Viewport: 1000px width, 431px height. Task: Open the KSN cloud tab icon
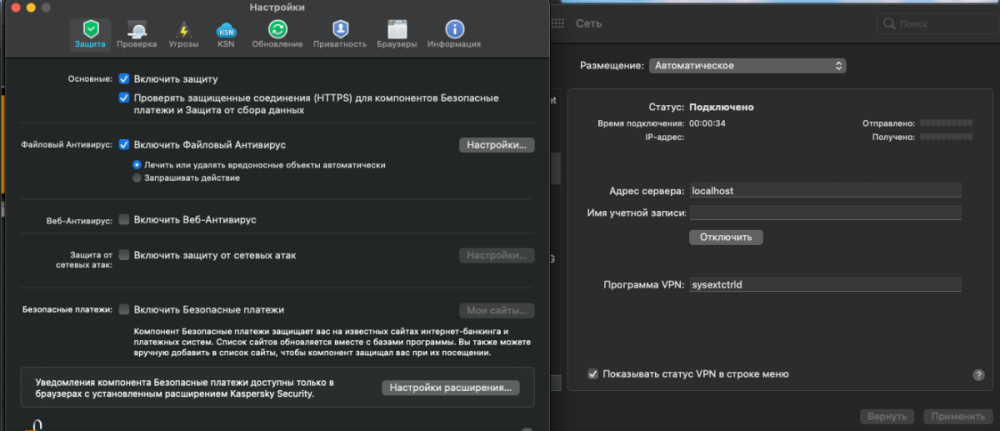226,29
